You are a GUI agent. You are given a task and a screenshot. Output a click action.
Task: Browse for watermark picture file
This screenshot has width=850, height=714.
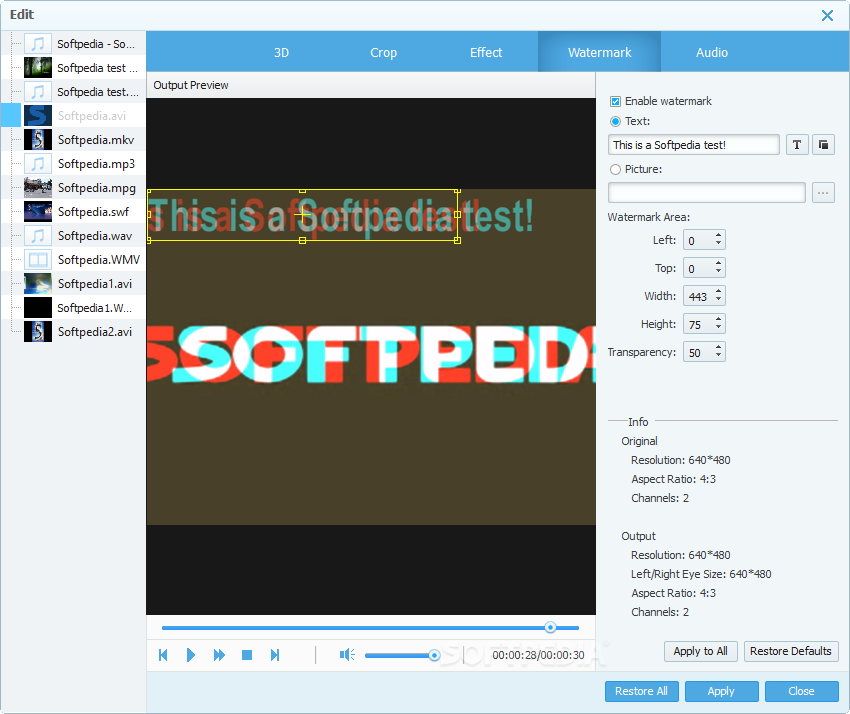tap(823, 192)
